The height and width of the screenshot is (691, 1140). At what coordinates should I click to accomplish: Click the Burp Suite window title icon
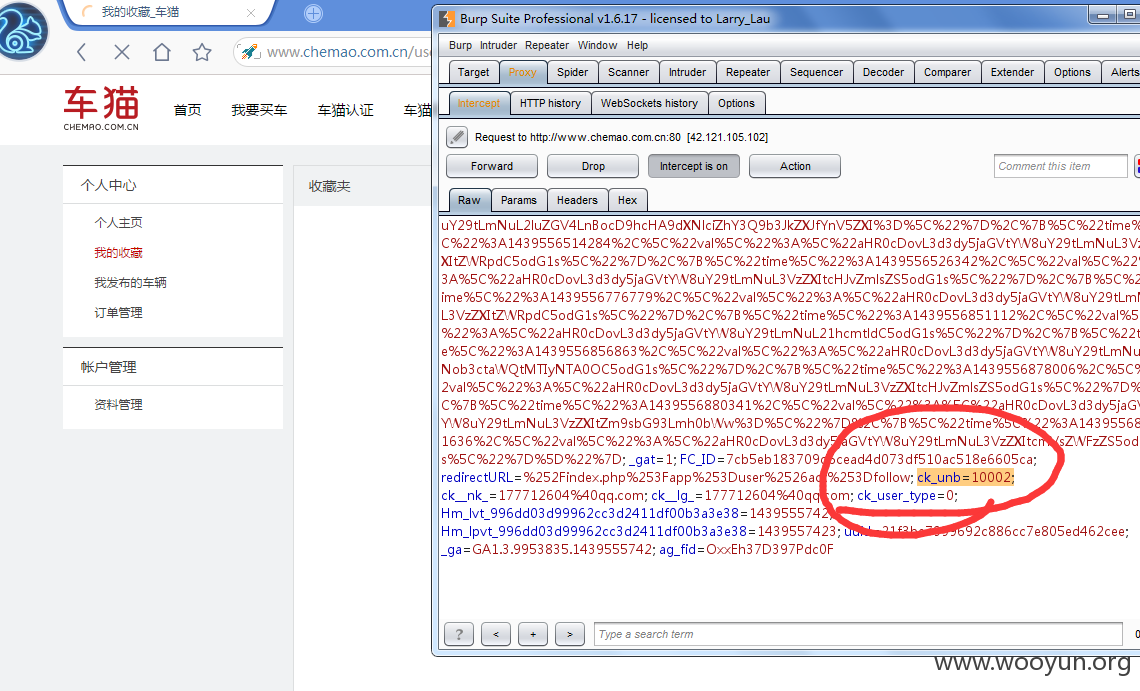(447, 19)
